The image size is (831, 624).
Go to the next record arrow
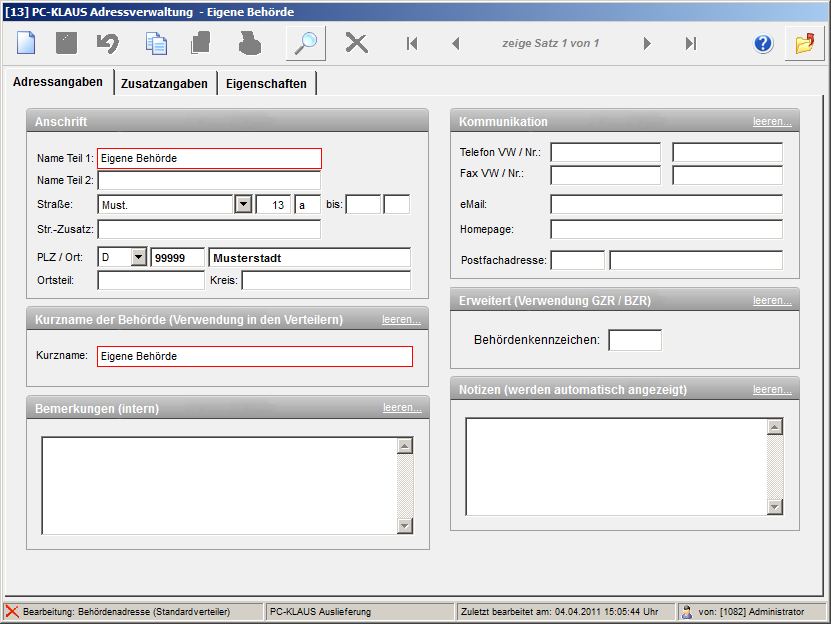[647, 43]
